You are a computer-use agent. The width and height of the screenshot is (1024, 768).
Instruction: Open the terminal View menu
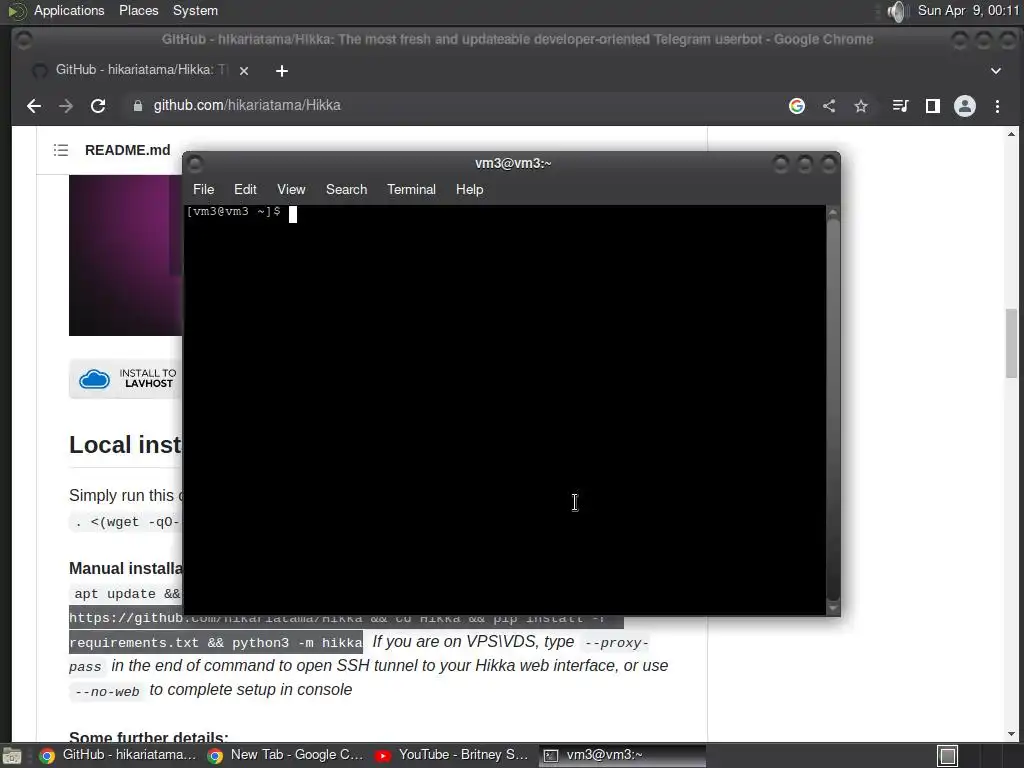click(x=291, y=189)
